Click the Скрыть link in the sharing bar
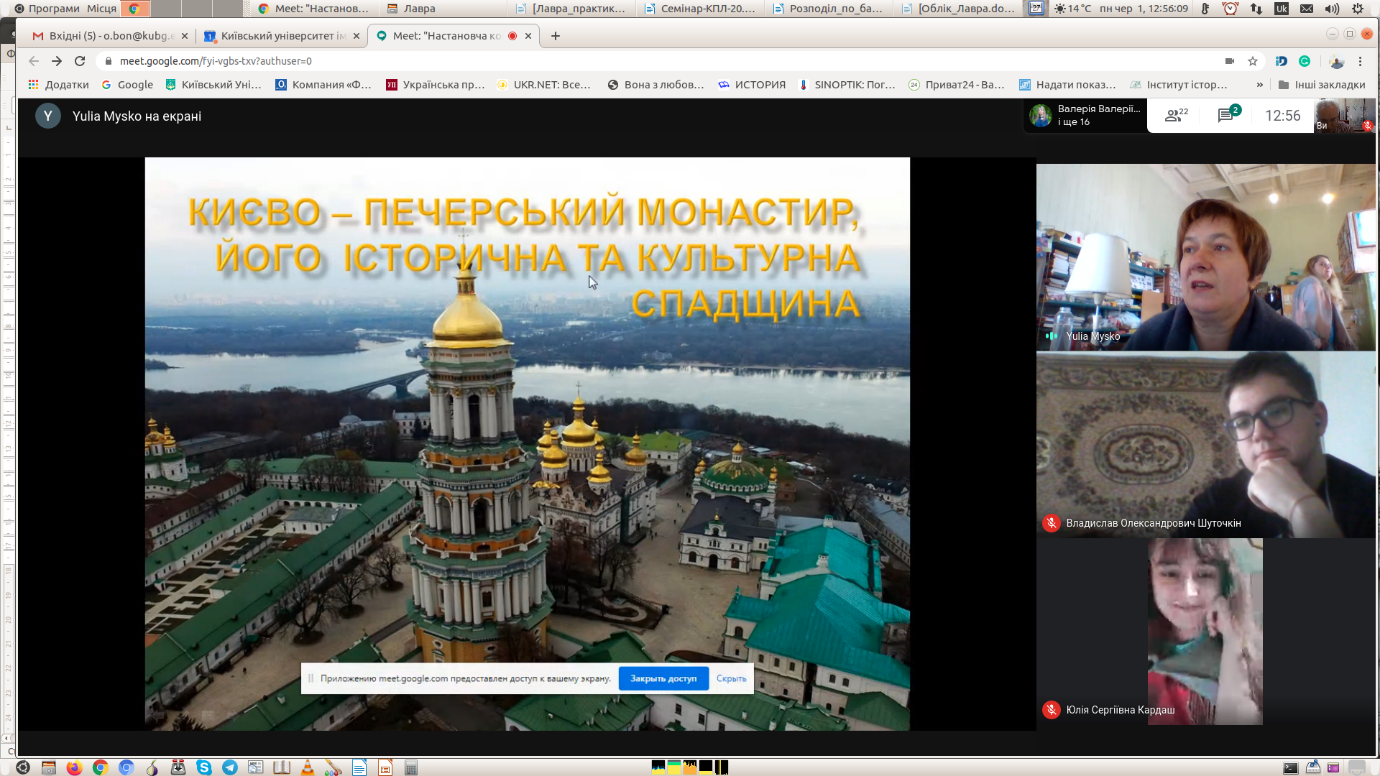This screenshot has width=1380, height=776. click(x=731, y=678)
